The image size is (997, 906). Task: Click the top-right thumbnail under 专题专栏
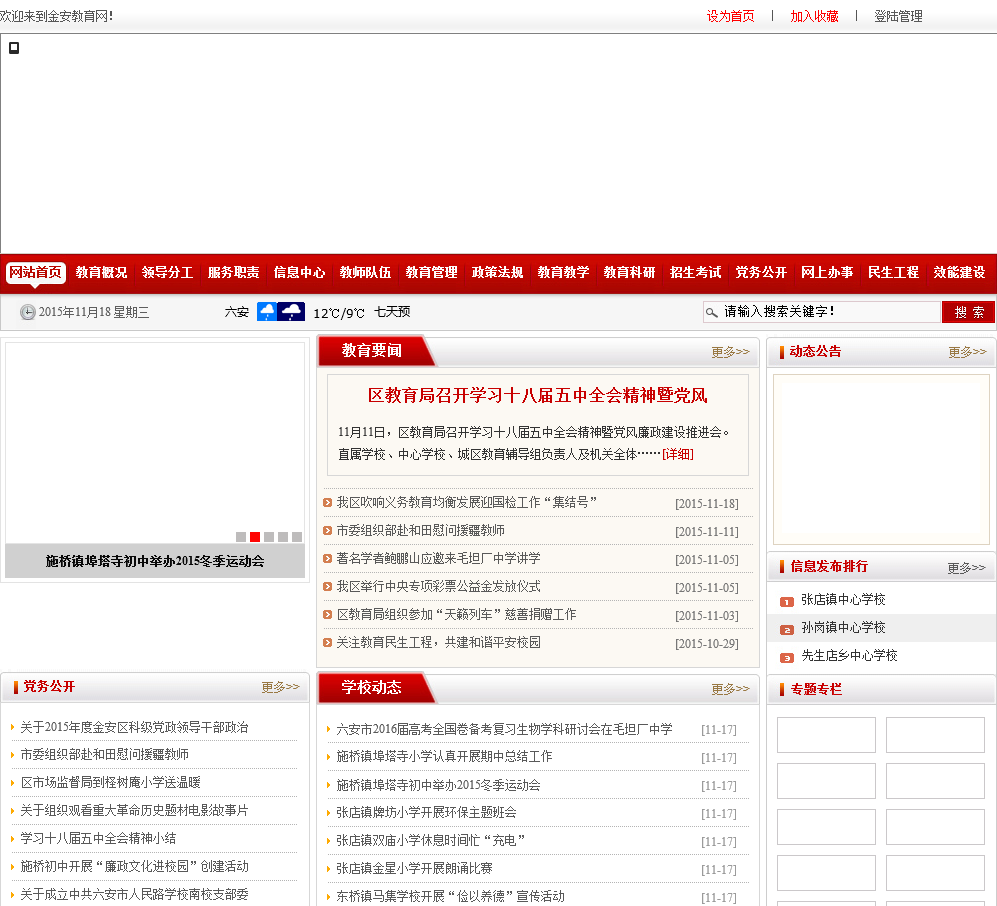coord(935,735)
